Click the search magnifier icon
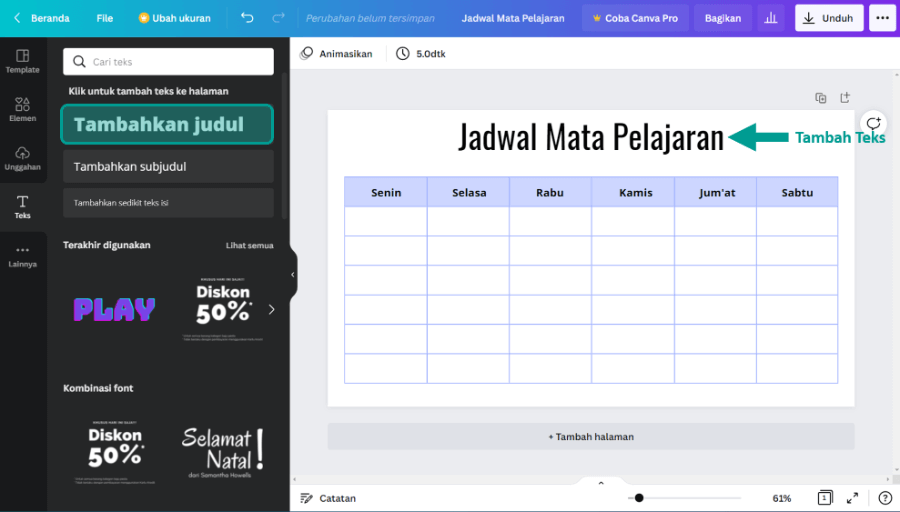 (x=79, y=61)
